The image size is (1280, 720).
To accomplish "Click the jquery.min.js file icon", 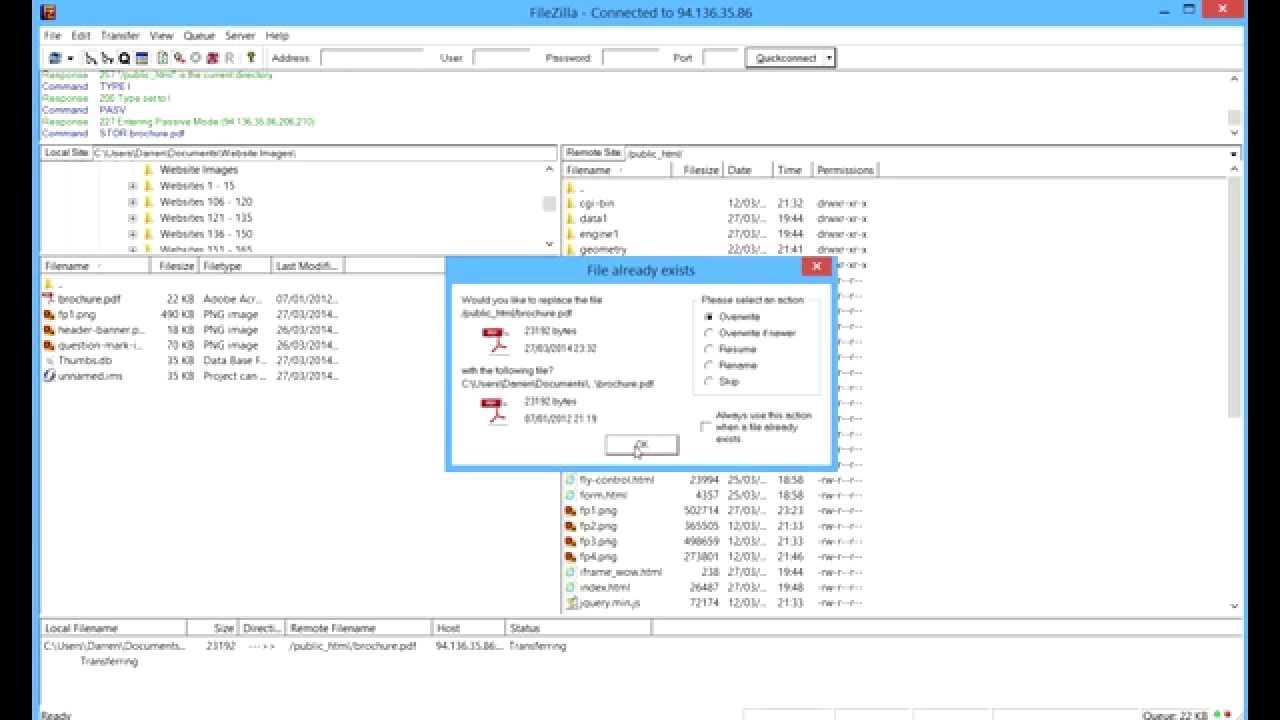I will 571,603.
